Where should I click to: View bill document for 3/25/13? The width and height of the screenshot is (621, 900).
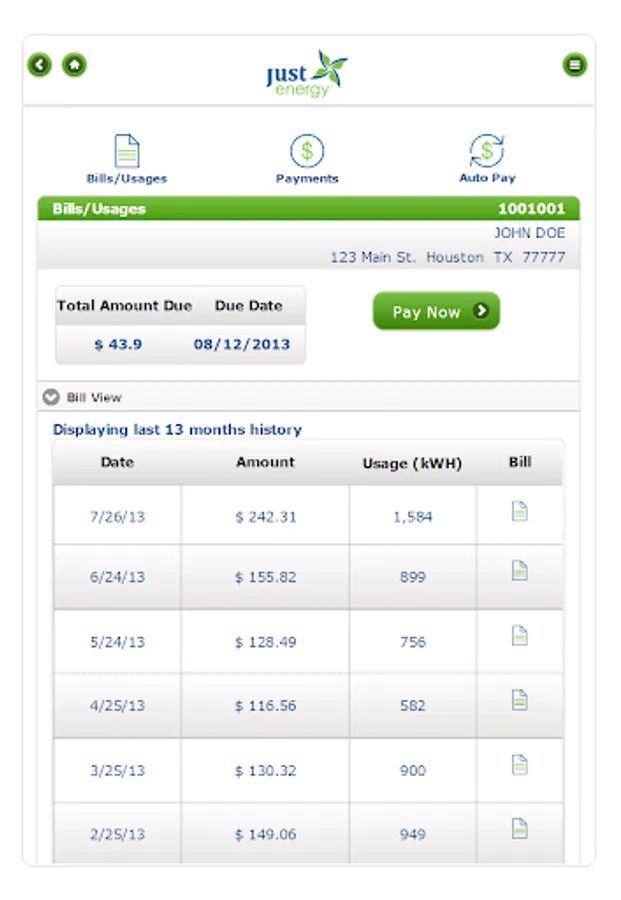[519, 765]
